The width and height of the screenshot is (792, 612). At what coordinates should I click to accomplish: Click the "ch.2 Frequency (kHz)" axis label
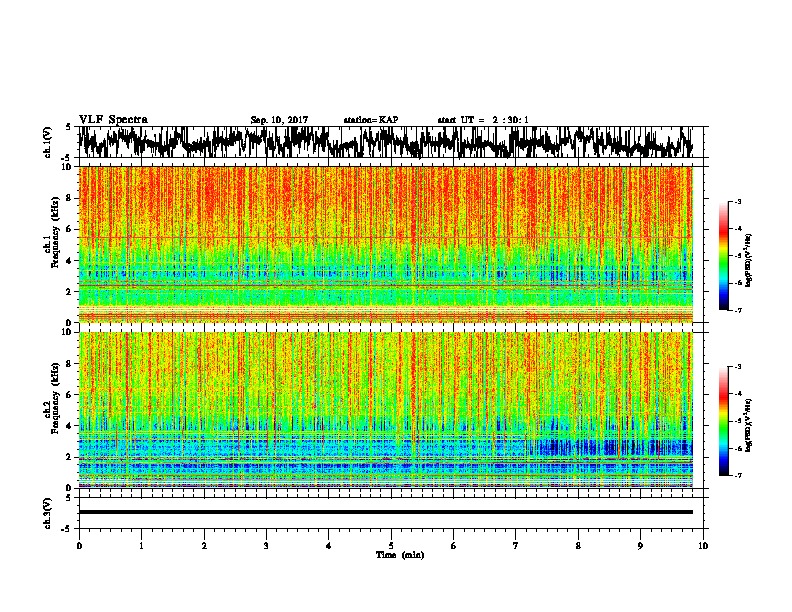[51, 397]
